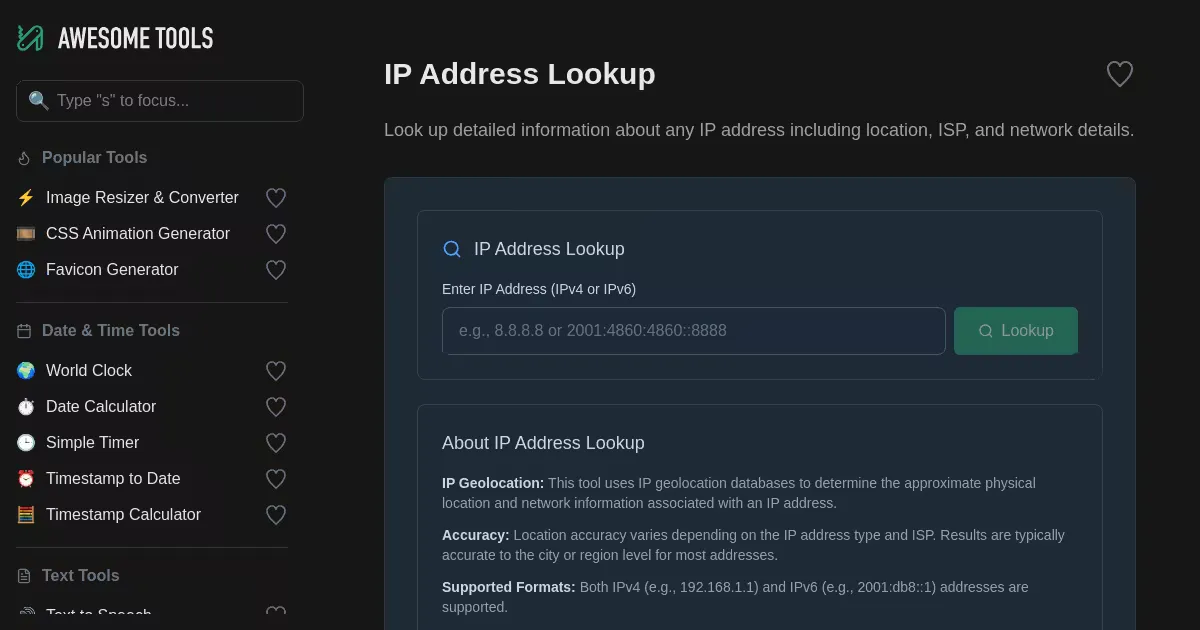The width and height of the screenshot is (1200, 630).
Task: Click the lightning bolt Image Resizer icon
Action: pos(26,198)
